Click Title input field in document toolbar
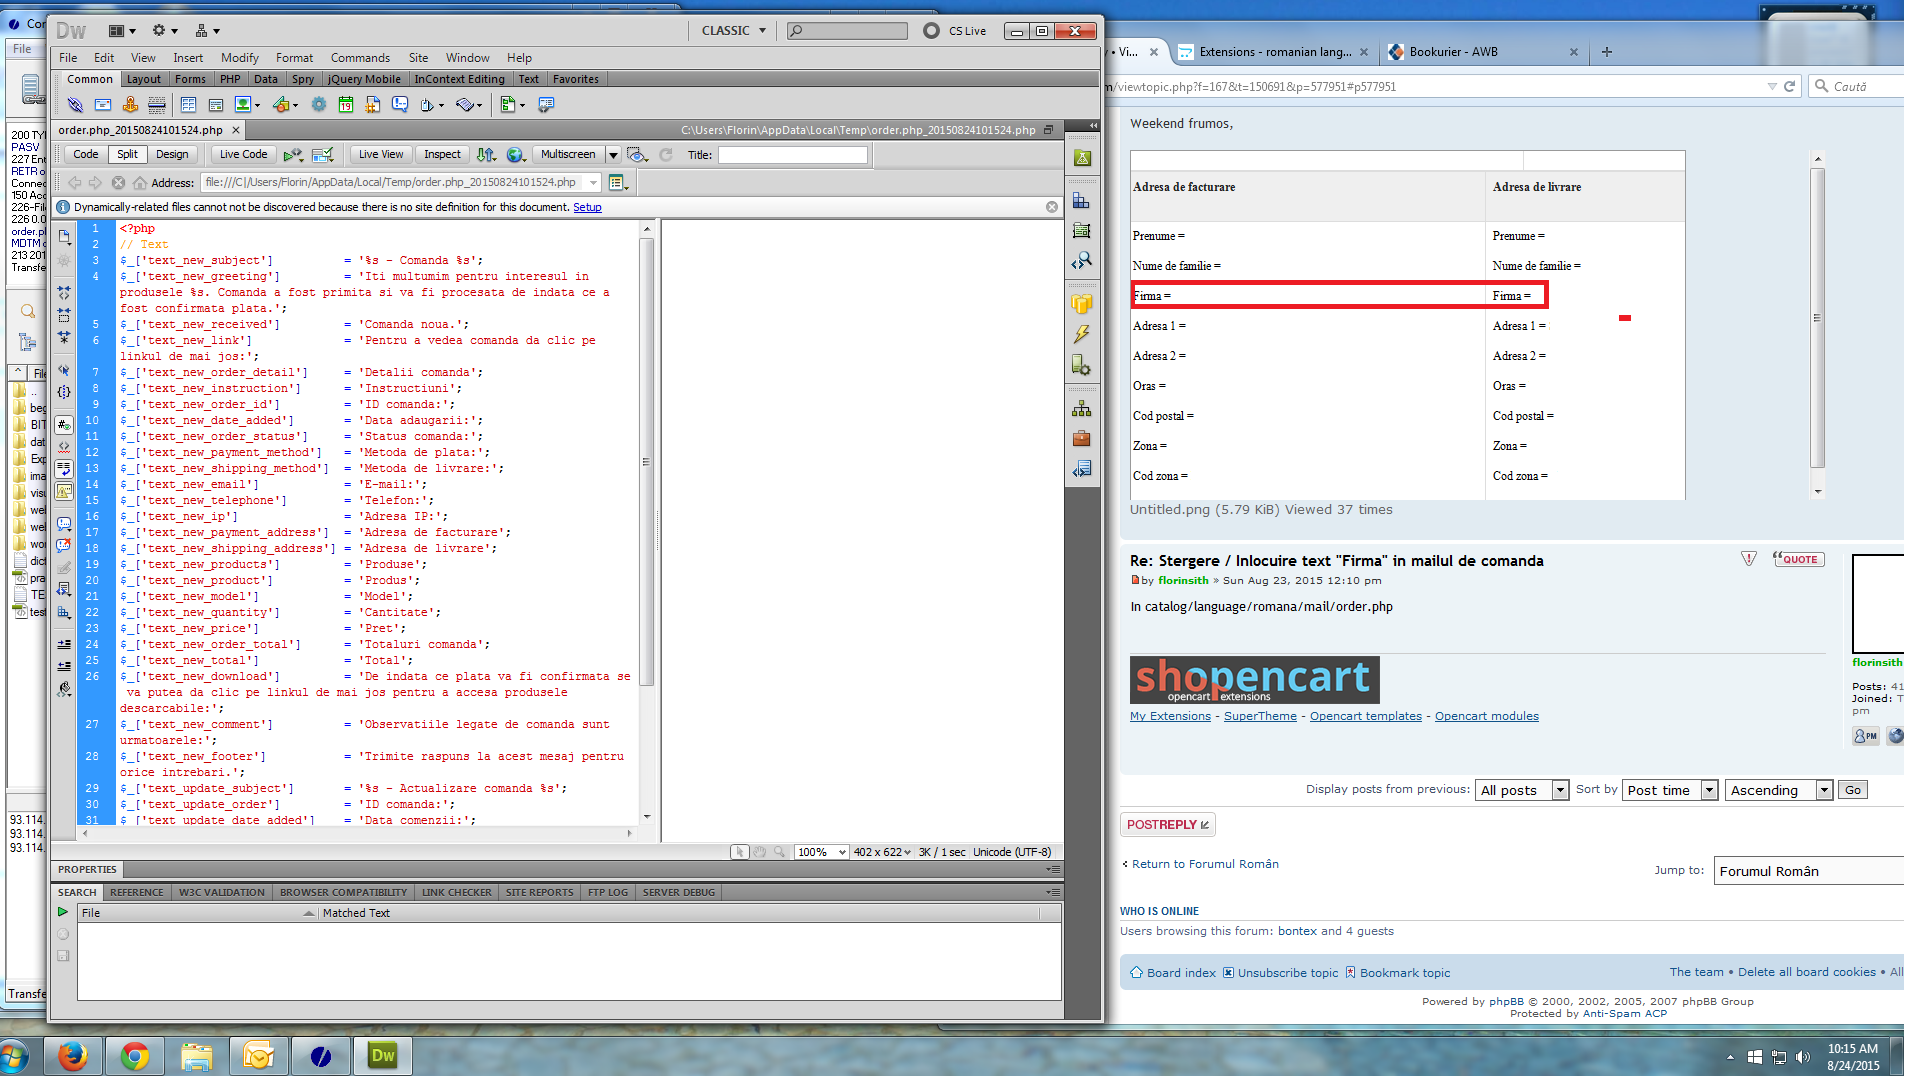Image resolution: width=1920 pixels, height=1080 pixels. (x=792, y=155)
